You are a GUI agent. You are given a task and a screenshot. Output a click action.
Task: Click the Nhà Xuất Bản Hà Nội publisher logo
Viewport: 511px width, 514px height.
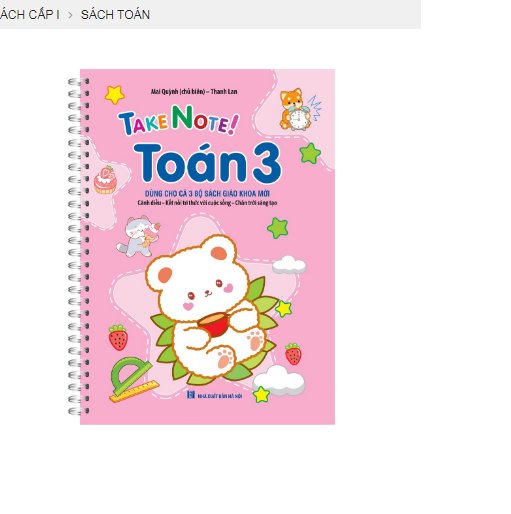(215, 395)
